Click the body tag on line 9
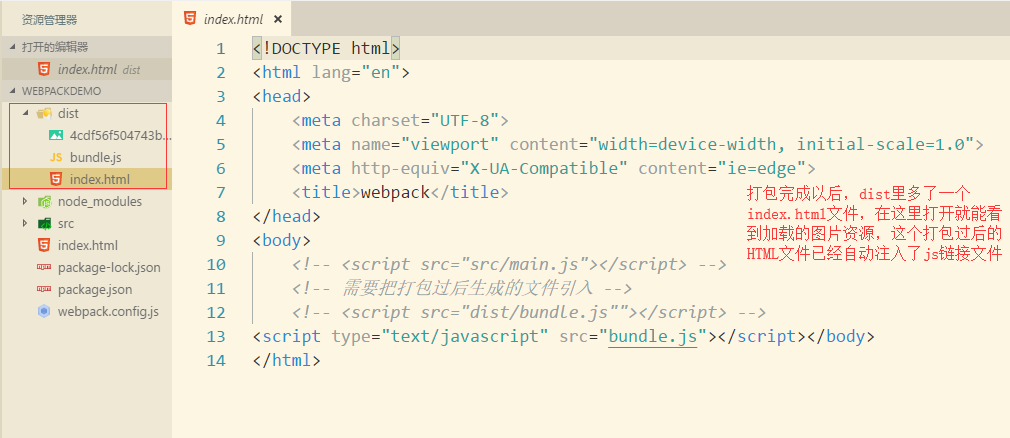This screenshot has width=1010, height=438. 282,240
